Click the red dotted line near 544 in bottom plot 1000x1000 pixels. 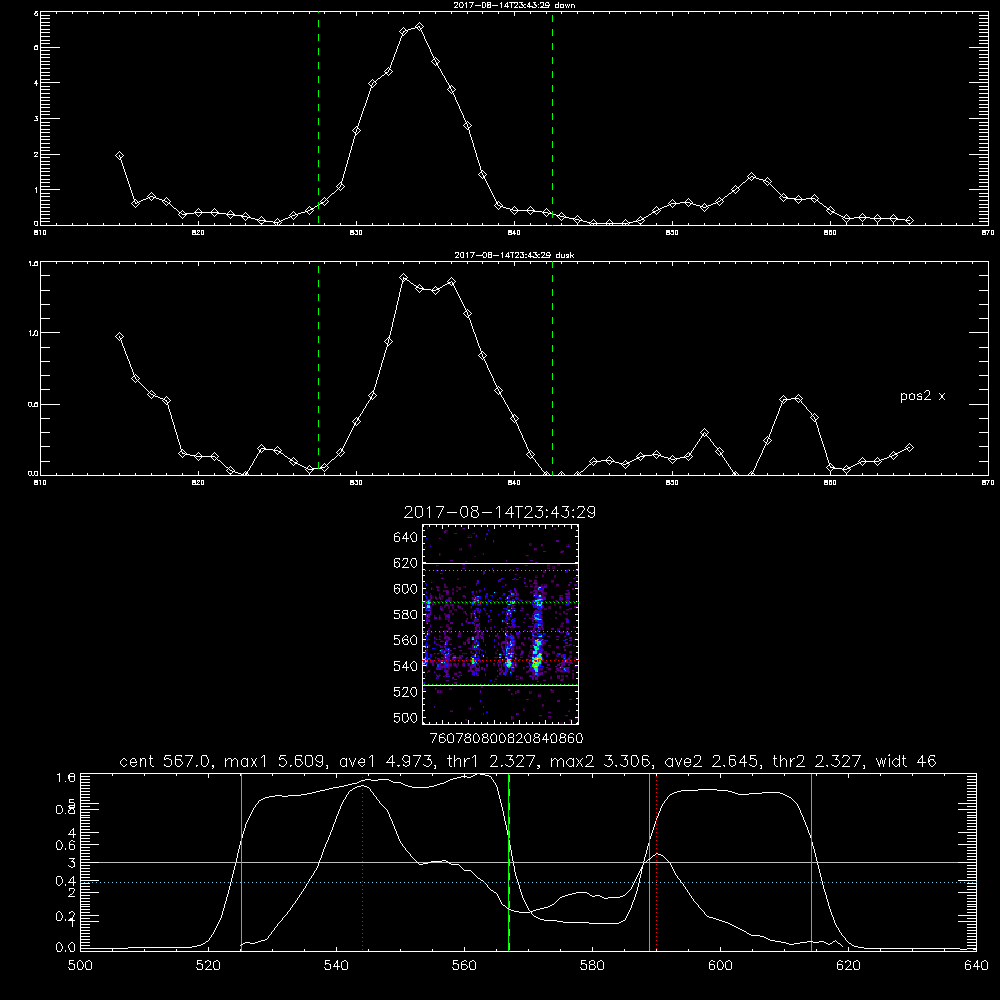pos(362,862)
